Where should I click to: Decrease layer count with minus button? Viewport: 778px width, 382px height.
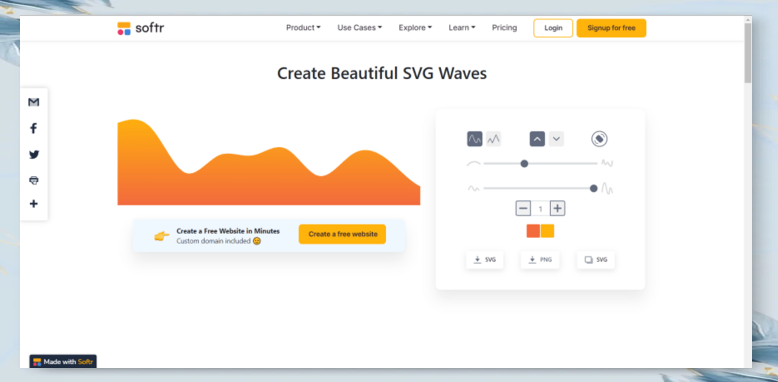click(x=523, y=208)
